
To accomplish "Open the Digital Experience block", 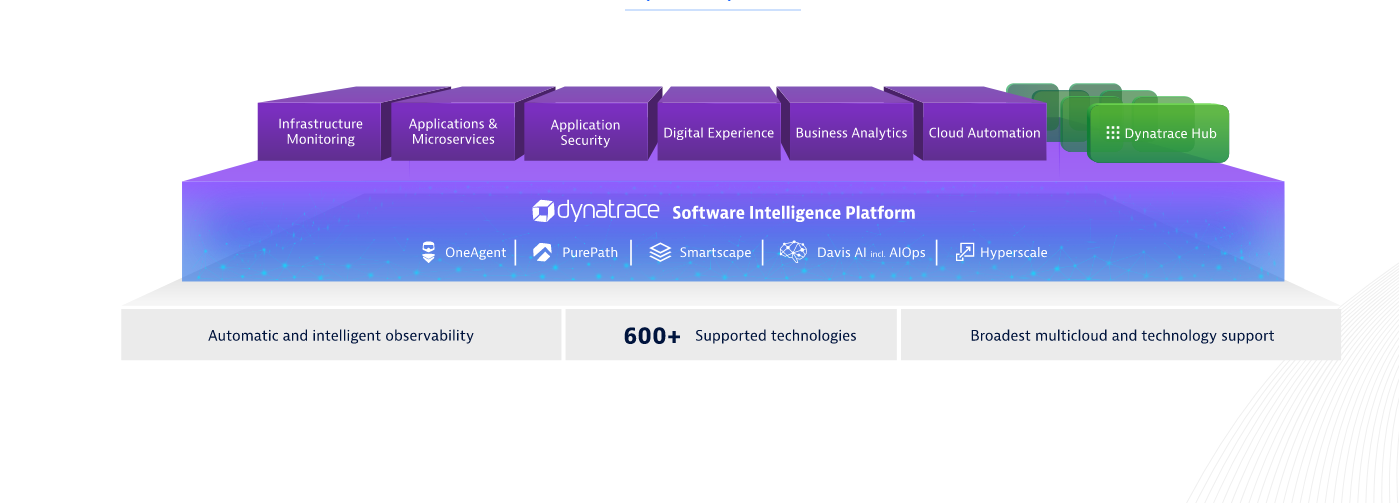I will click(718, 131).
